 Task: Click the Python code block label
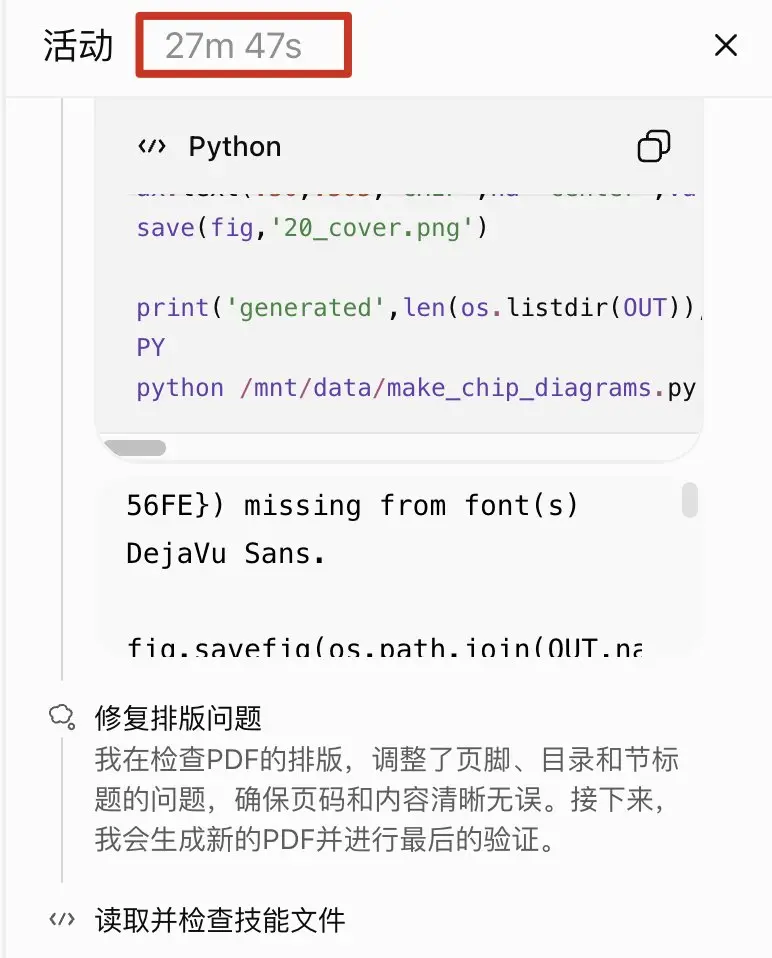pyautogui.click(x=235, y=147)
